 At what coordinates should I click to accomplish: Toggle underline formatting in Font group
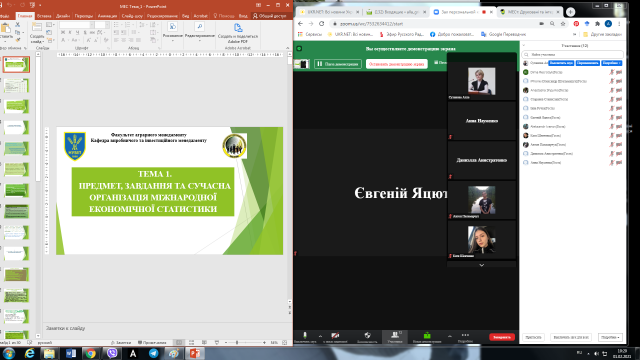pyautogui.click(x=77, y=32)
